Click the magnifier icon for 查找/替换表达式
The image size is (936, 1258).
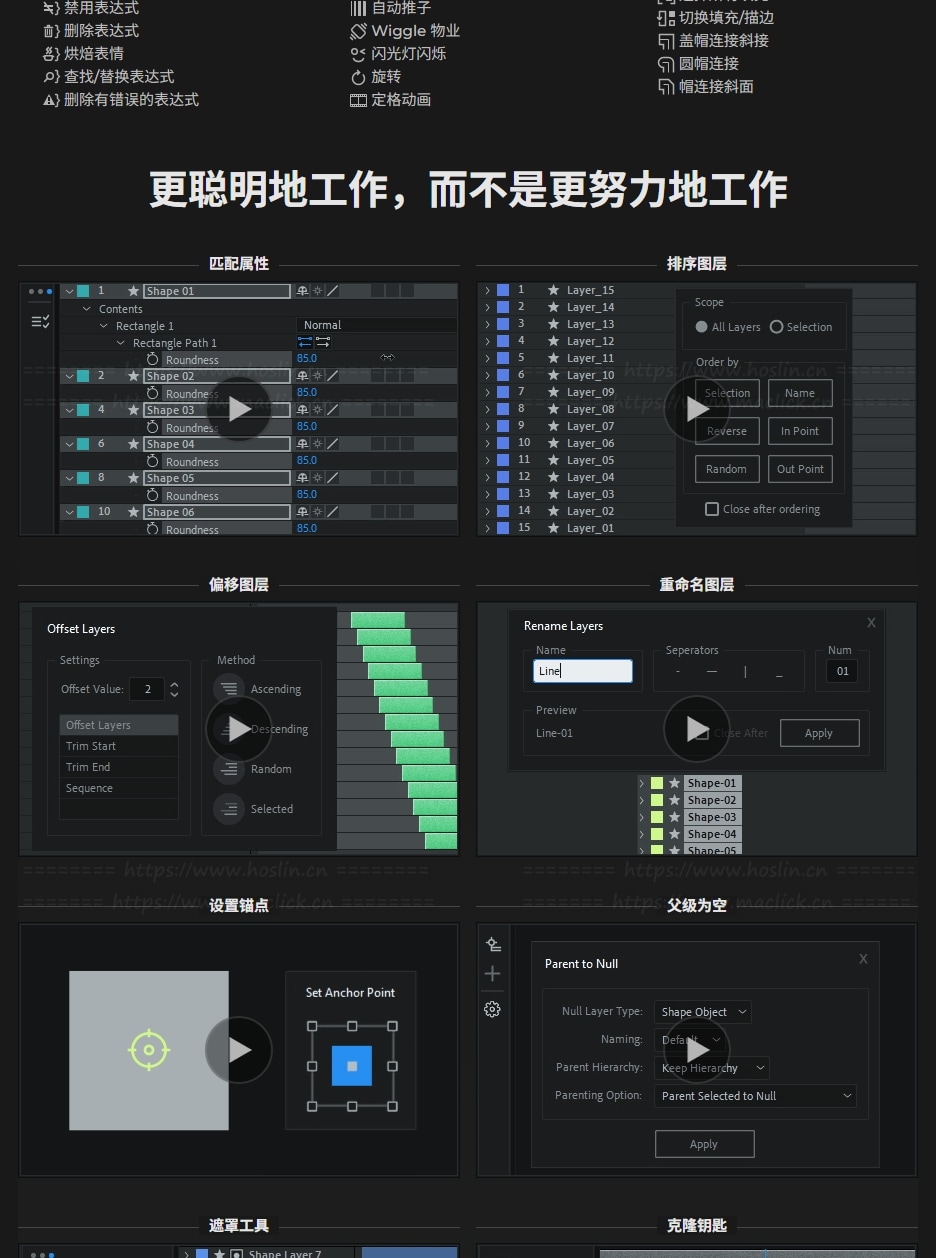51,77
